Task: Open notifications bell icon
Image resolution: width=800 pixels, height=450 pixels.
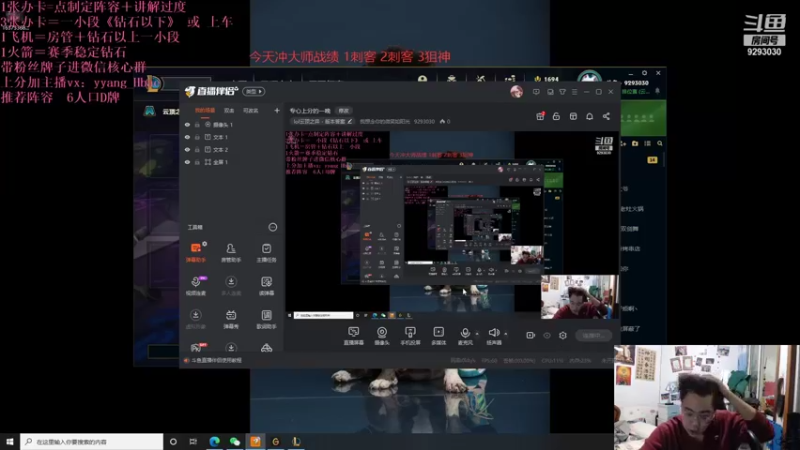Action: pyautogui.click(x=589, y=116)
